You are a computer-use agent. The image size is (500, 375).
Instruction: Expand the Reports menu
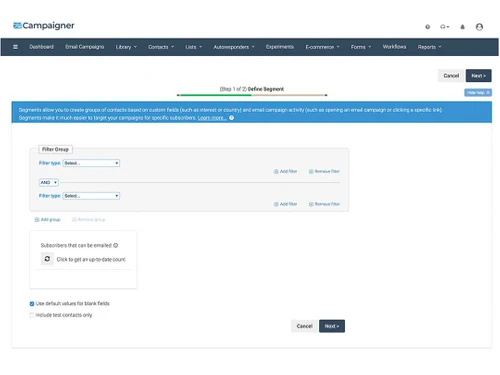[x=429, y=47]
